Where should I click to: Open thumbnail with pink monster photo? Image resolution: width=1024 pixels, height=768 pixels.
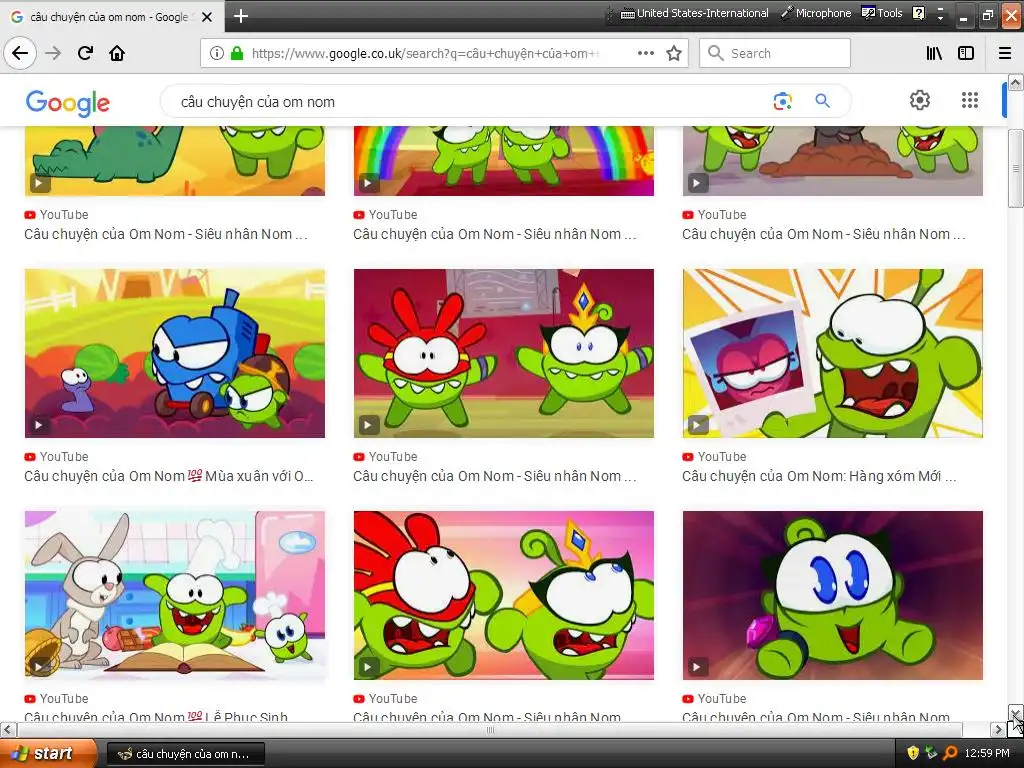tap(833, 353)
